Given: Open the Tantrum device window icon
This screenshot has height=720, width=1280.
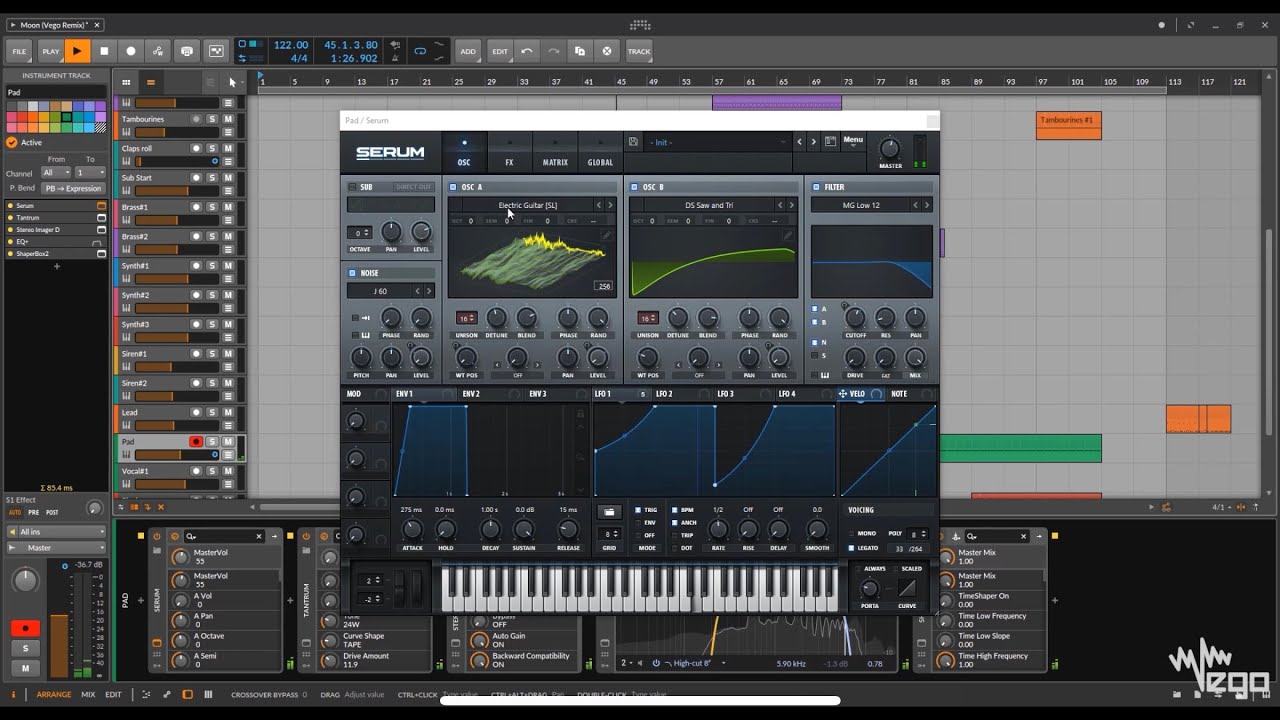Looking at the screenshot, I should (101, 218).
